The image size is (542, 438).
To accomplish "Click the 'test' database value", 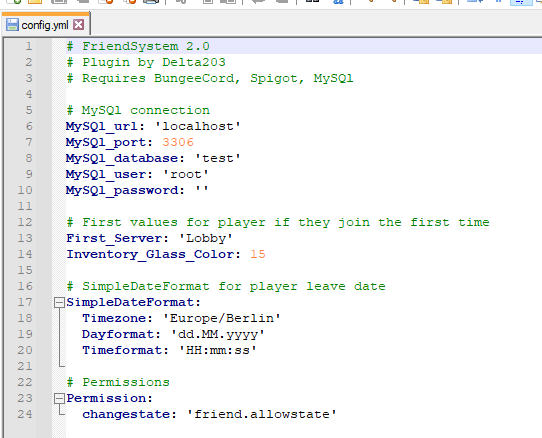I will pos(218,158).
